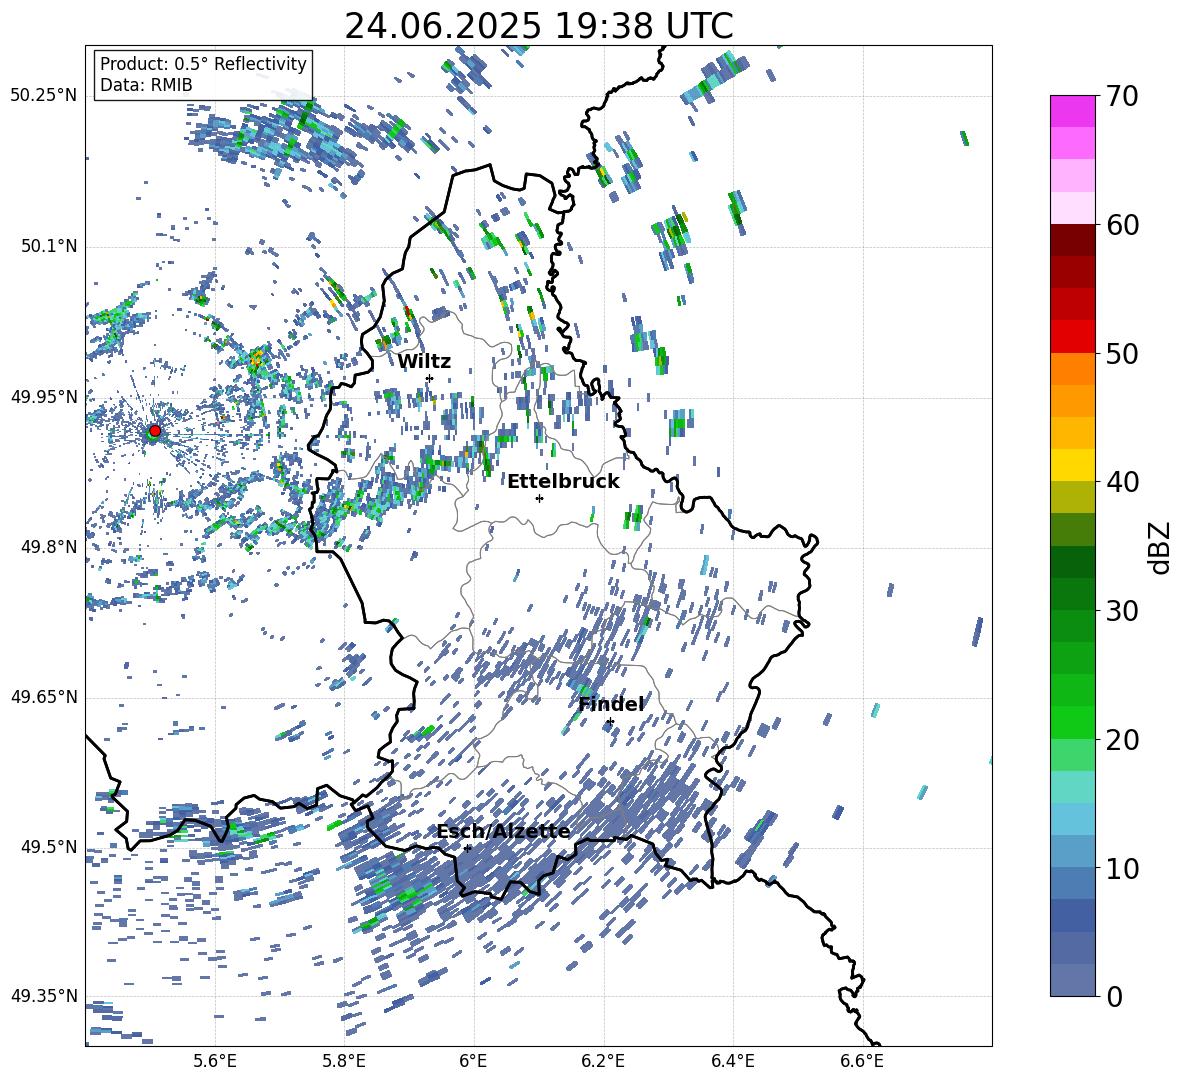Click the magenta top swatch of colorbar
The image size is (1184, 1081).
pyautogui.click(x=1073, y=111)
